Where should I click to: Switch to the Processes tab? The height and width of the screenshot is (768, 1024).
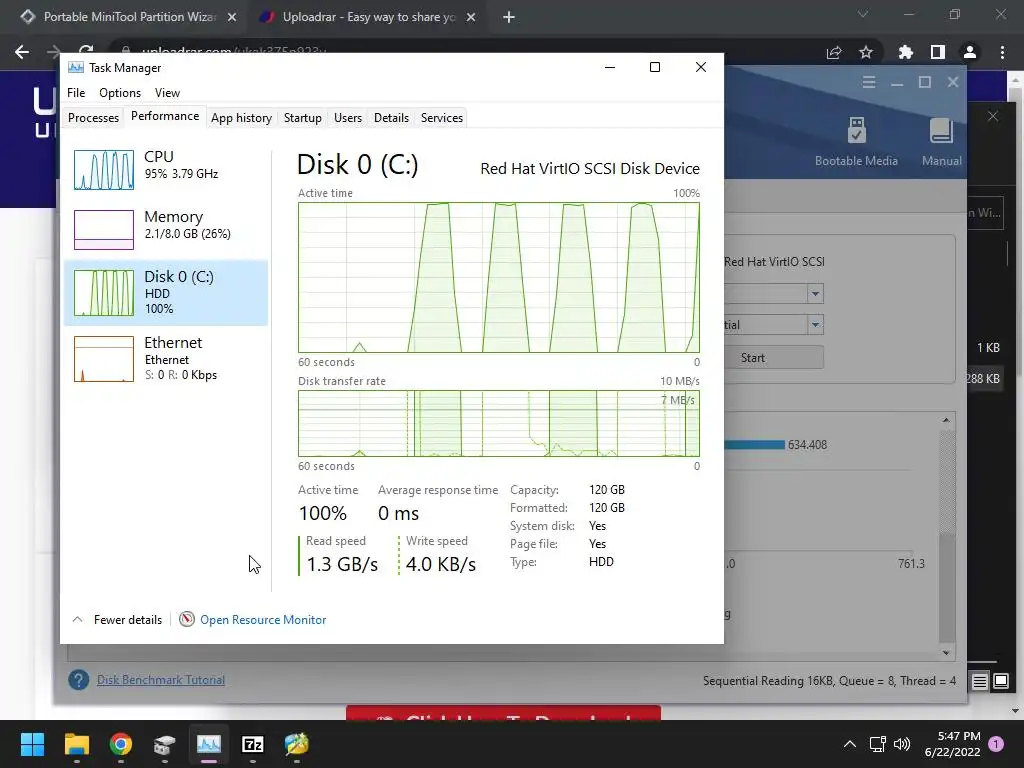[93, 118]
